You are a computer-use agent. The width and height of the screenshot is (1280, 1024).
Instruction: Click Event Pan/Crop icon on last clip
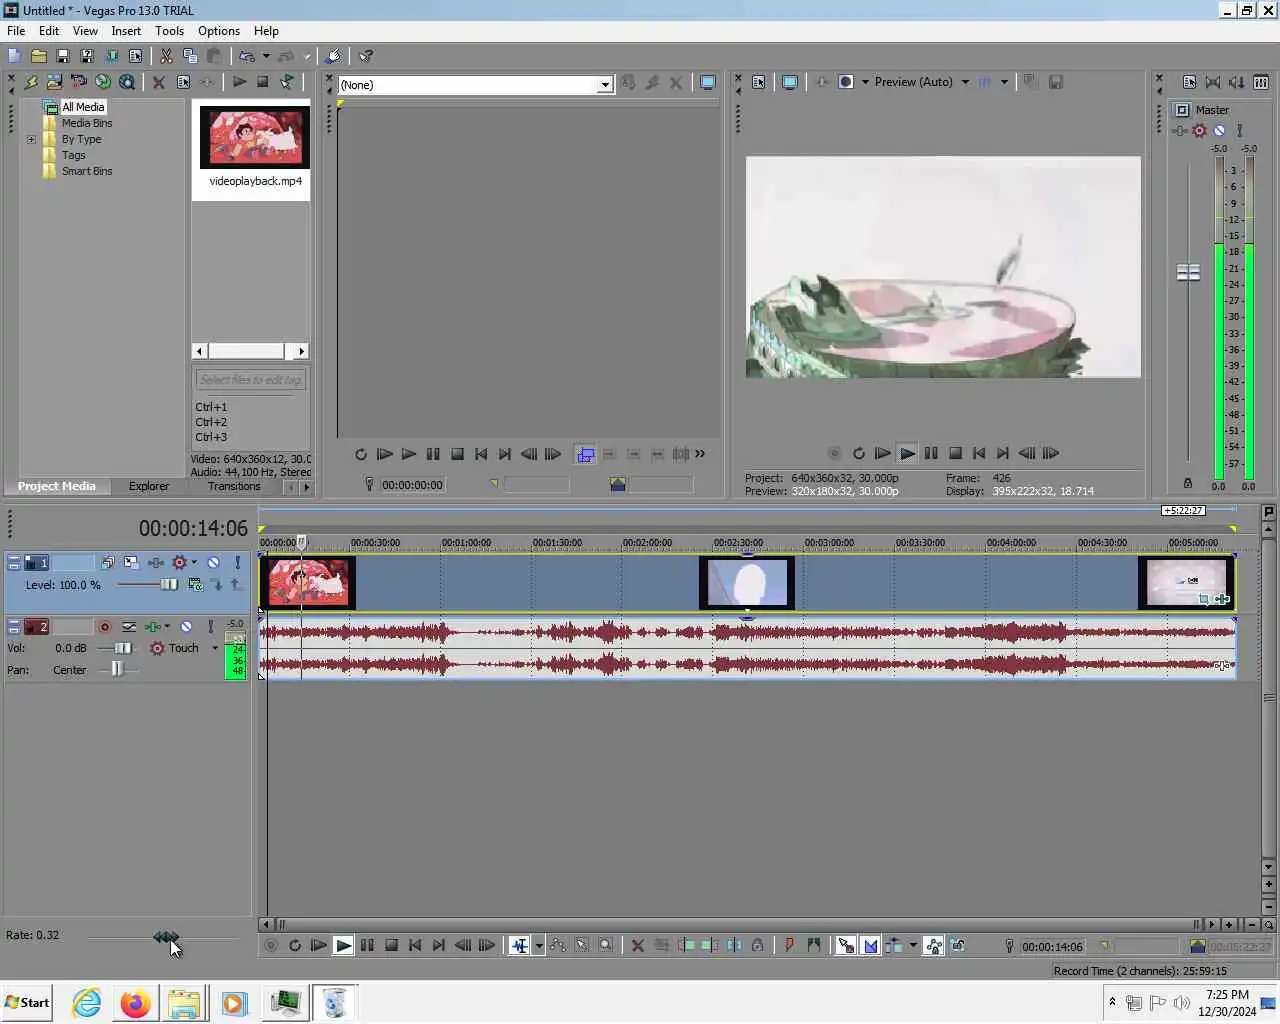point(1205,599)
